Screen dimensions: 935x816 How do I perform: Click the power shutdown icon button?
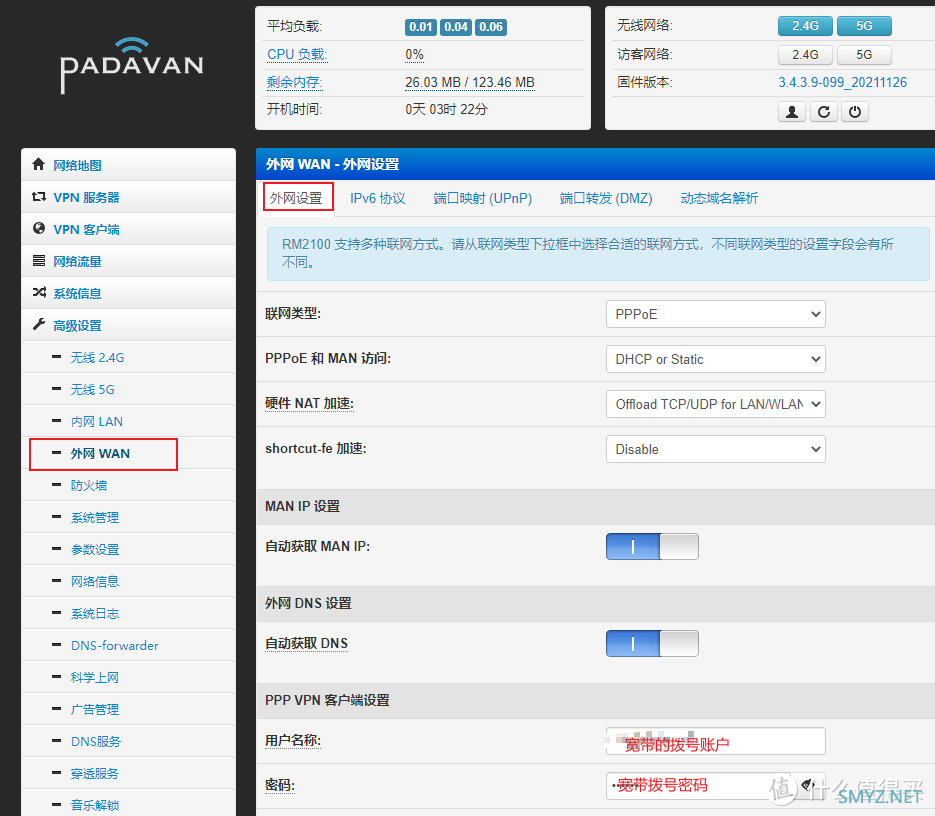854,112
